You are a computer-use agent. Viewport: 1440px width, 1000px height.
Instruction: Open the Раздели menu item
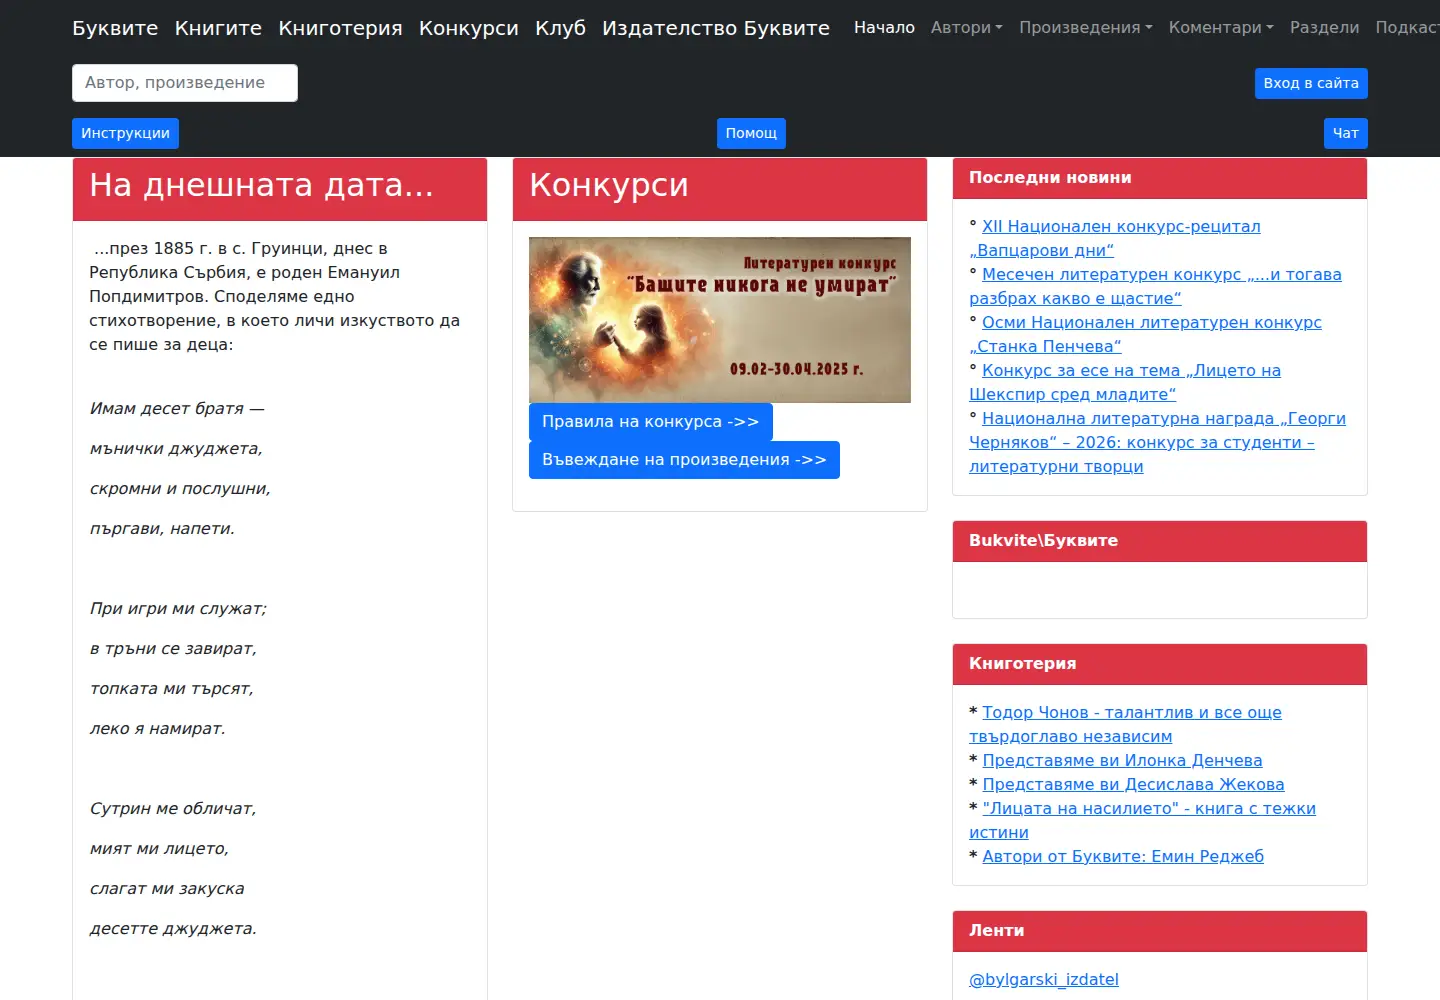point(1324,28)
